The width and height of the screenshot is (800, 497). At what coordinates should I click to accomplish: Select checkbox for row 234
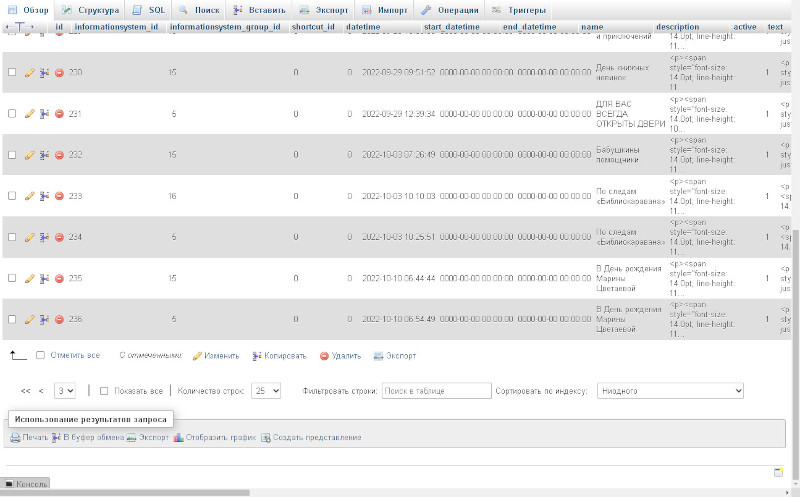point(12,237)
